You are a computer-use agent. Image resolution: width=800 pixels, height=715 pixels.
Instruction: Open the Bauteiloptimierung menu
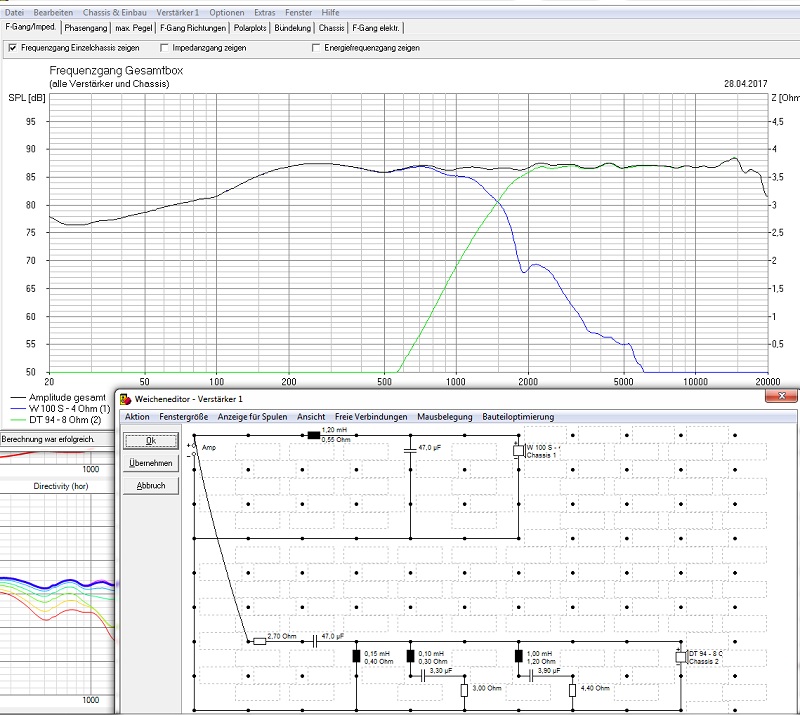click(518, 416)
